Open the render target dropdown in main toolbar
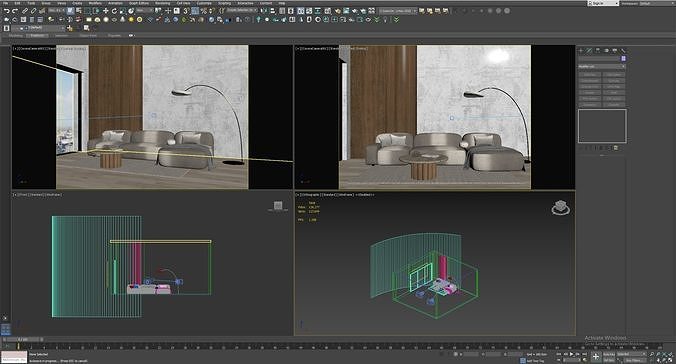676x364 pixels. tap(397, 11)
